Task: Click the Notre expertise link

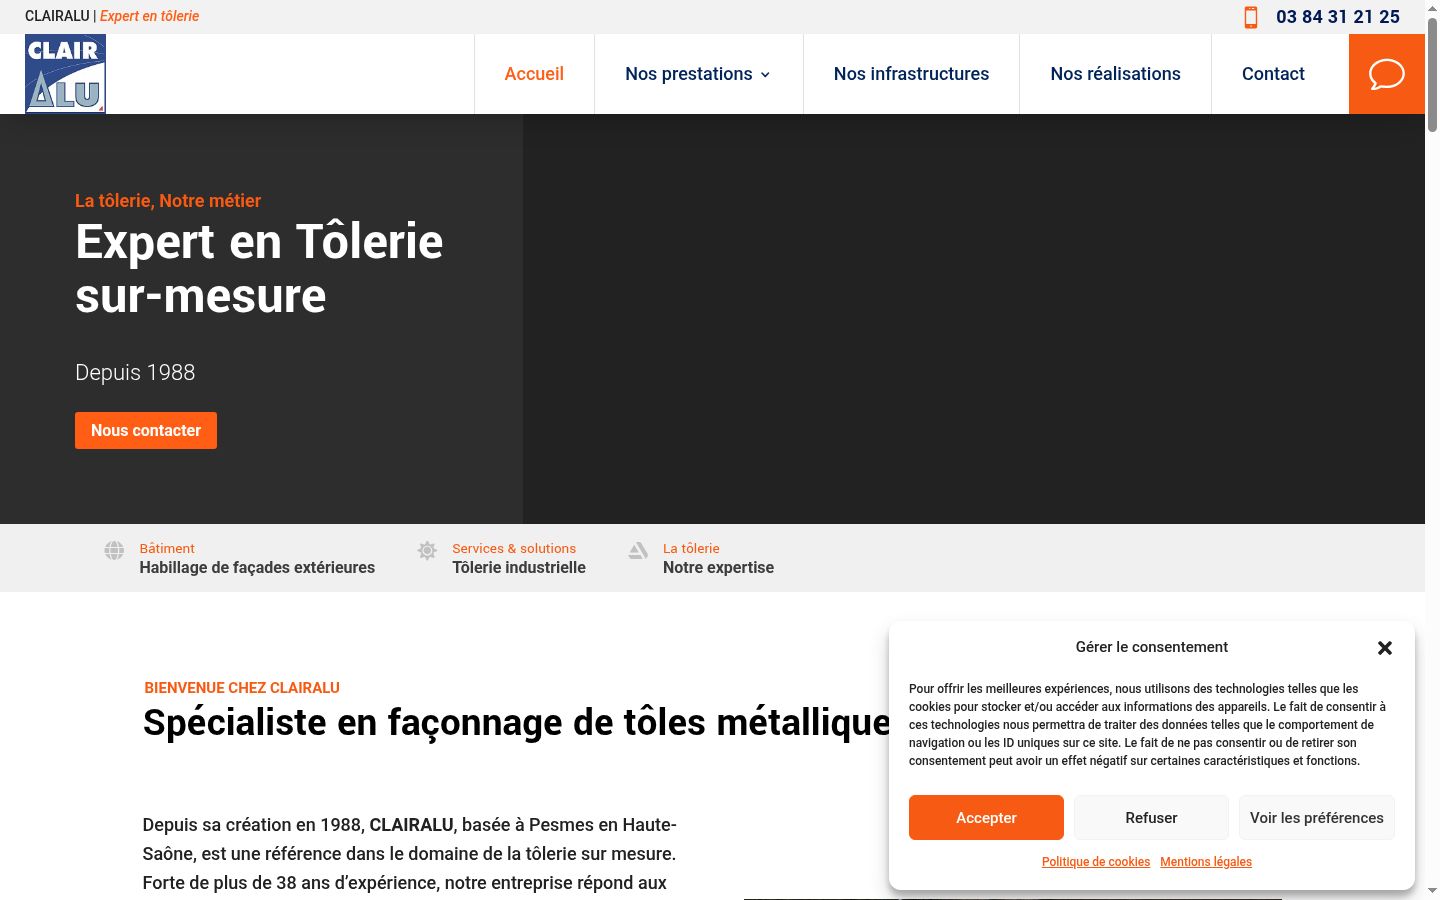Action: 718,568
